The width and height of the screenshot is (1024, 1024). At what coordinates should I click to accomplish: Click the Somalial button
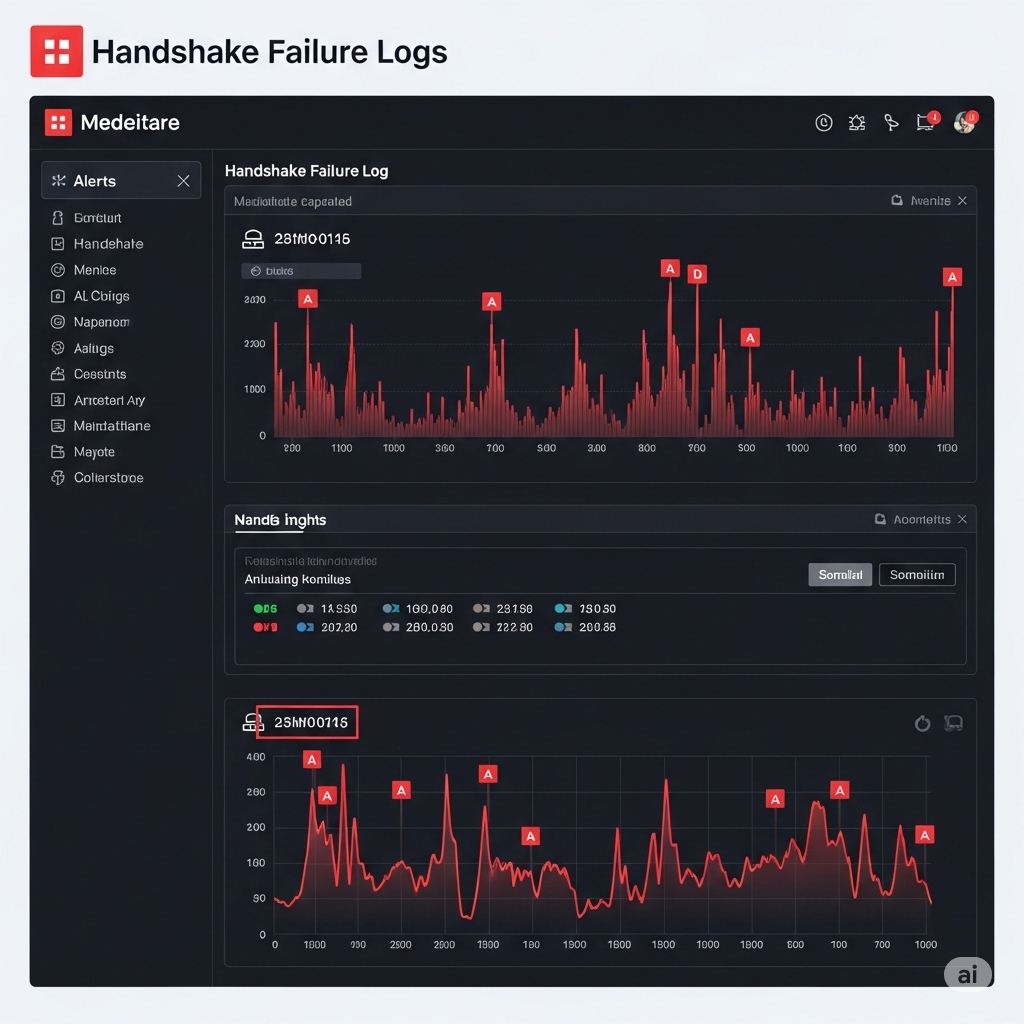click(x=840, y=575)
